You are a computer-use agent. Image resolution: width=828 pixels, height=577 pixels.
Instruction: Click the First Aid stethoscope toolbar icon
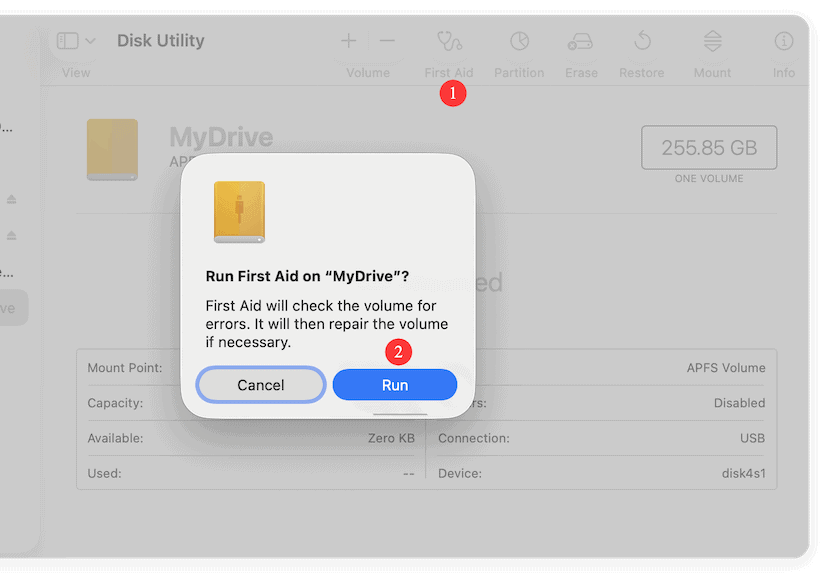click(449, 41)
